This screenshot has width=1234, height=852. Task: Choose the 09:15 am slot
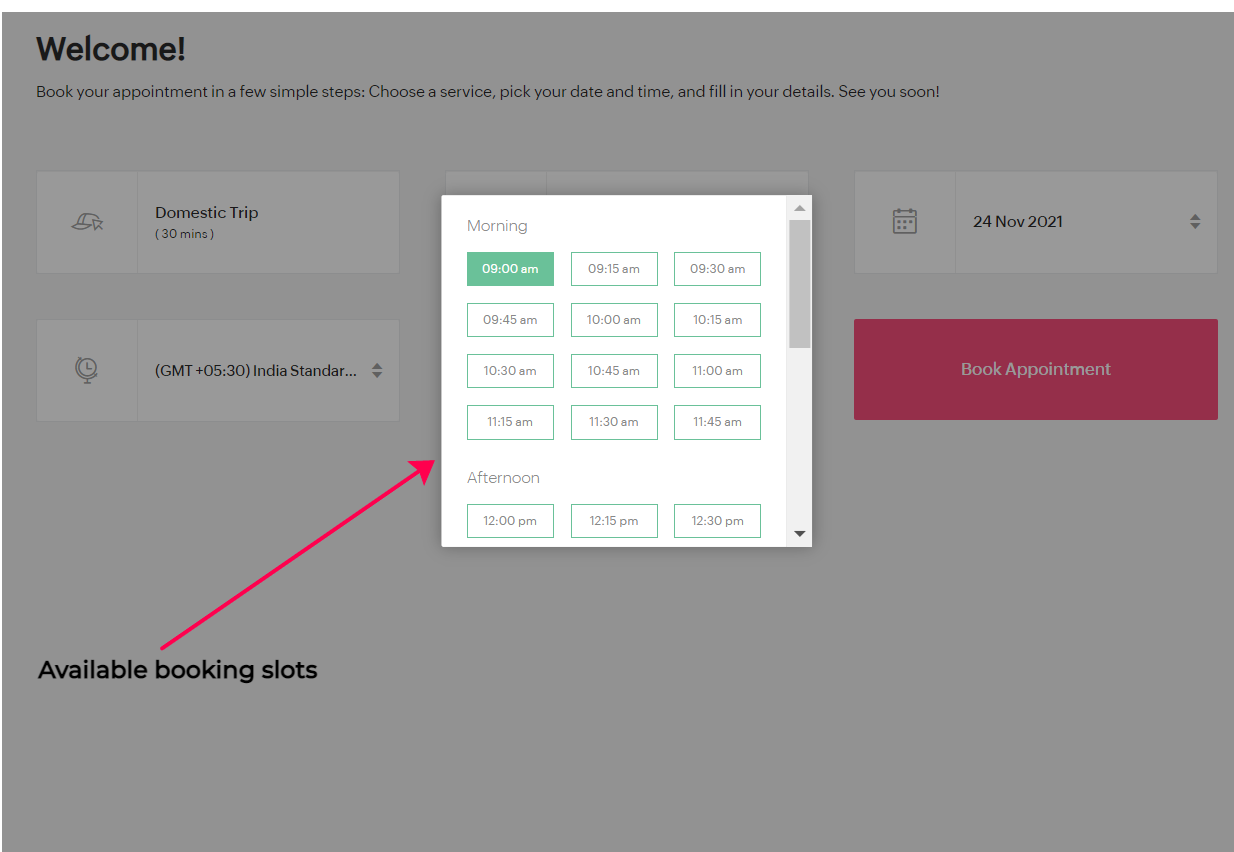point(614,269)
